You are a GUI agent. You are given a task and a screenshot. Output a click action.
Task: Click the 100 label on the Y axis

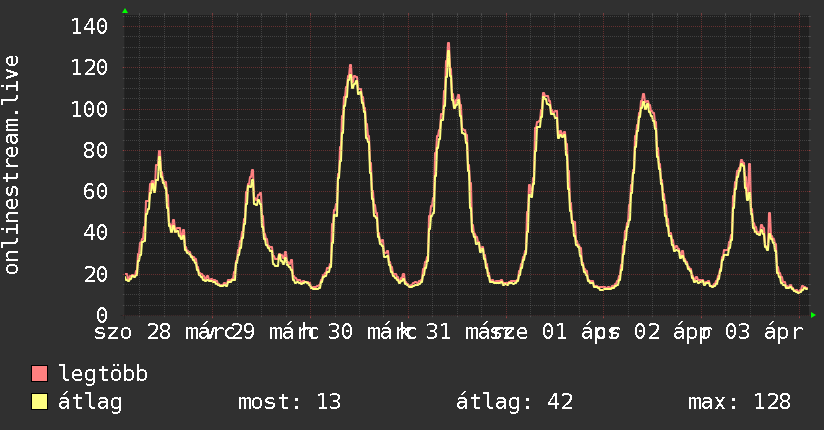point(89,109)
